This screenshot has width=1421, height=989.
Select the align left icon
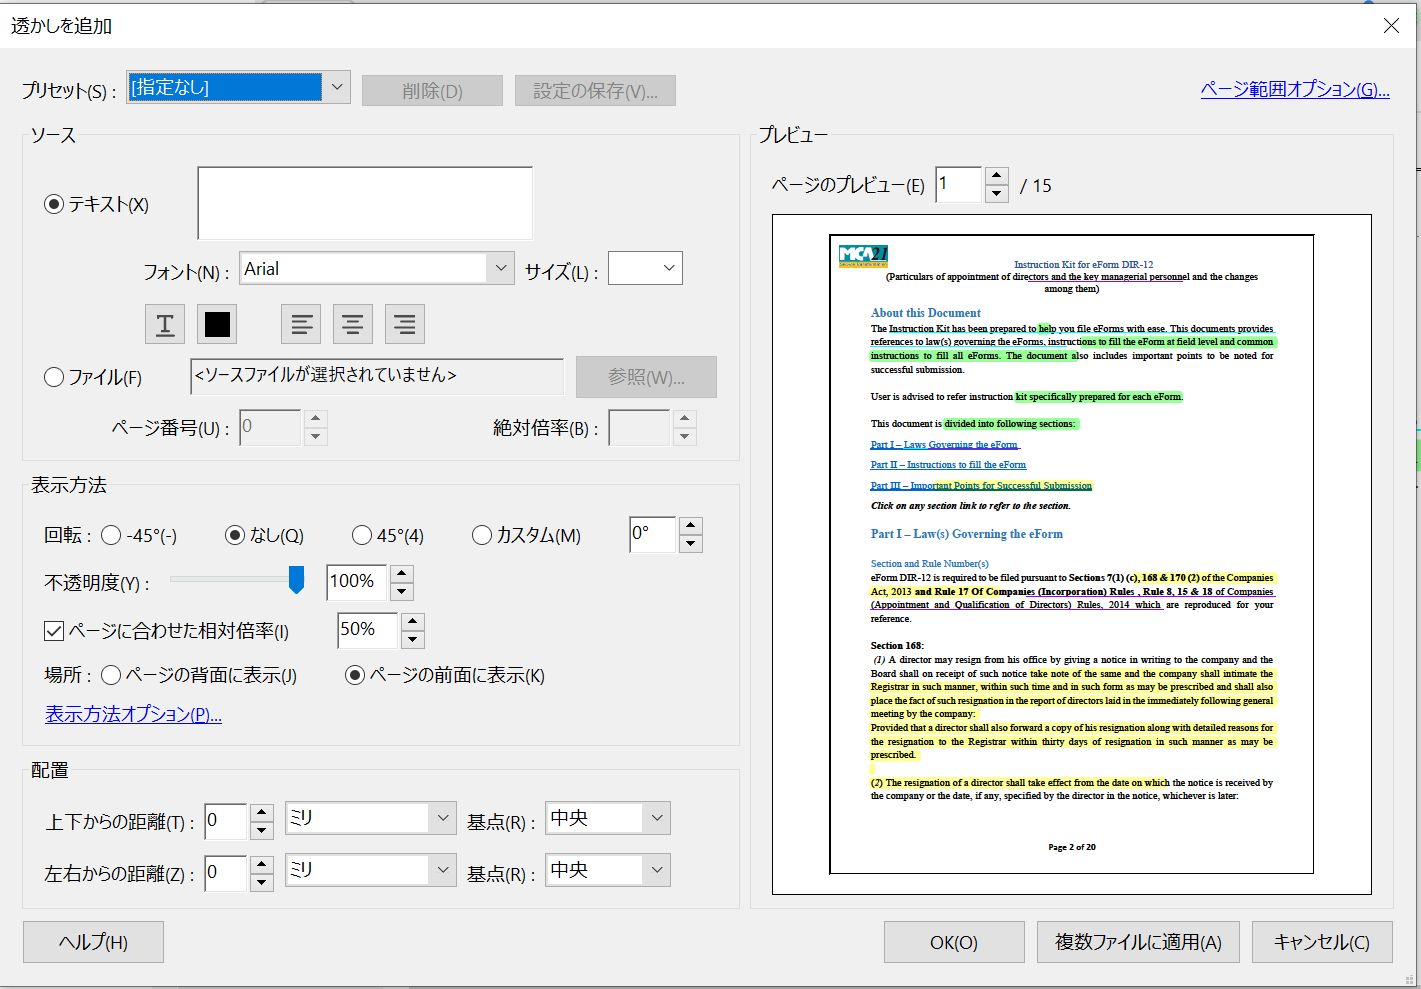coord(301,324)
